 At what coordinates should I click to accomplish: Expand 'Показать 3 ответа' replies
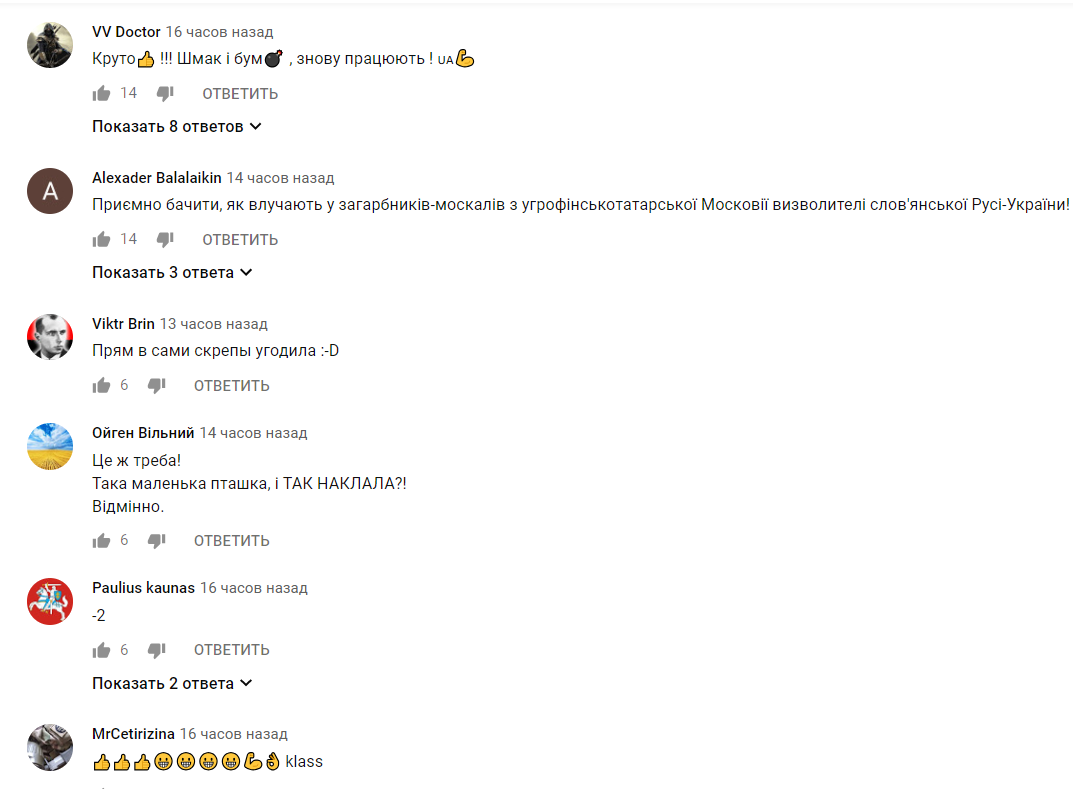(x=172, y=272)
